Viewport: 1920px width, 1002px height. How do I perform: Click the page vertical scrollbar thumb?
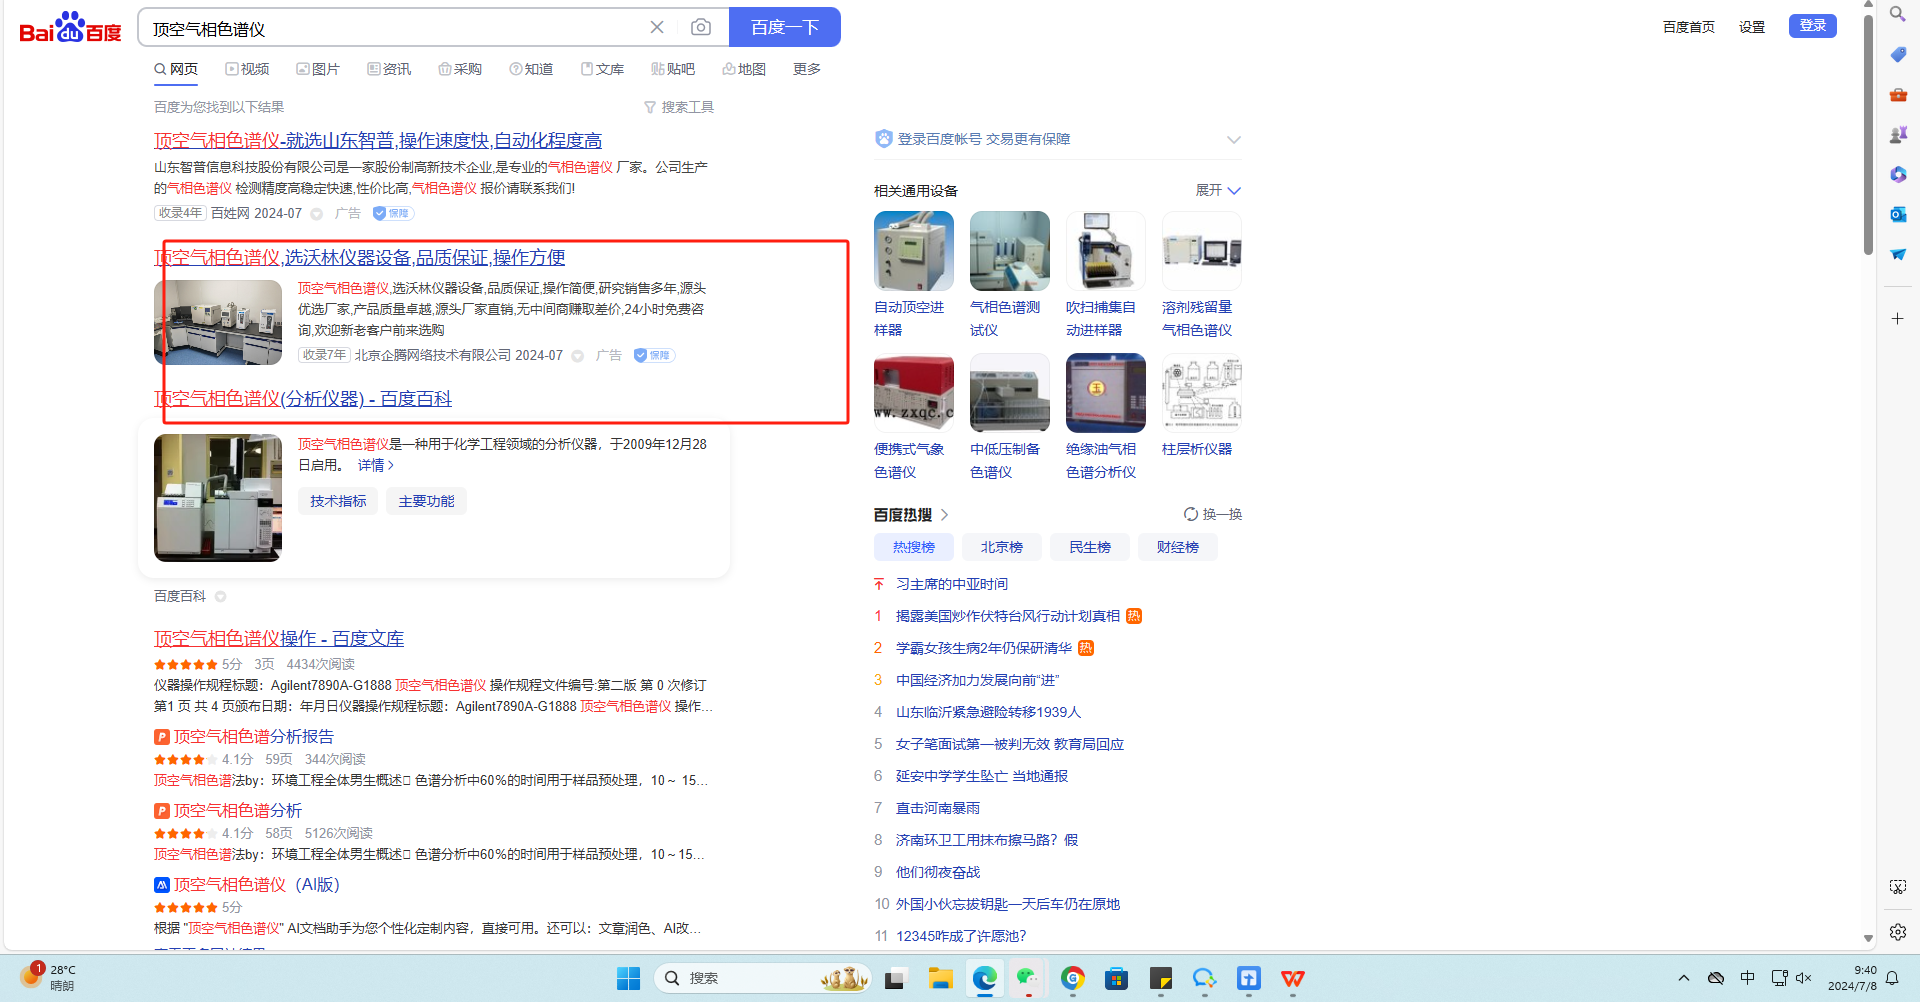(1868, 135)
